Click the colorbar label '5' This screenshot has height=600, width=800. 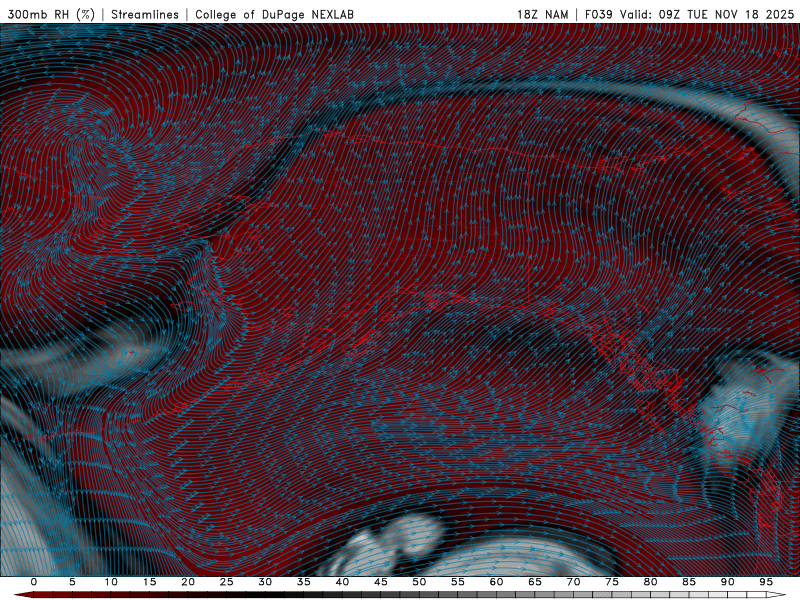(72, 582)
